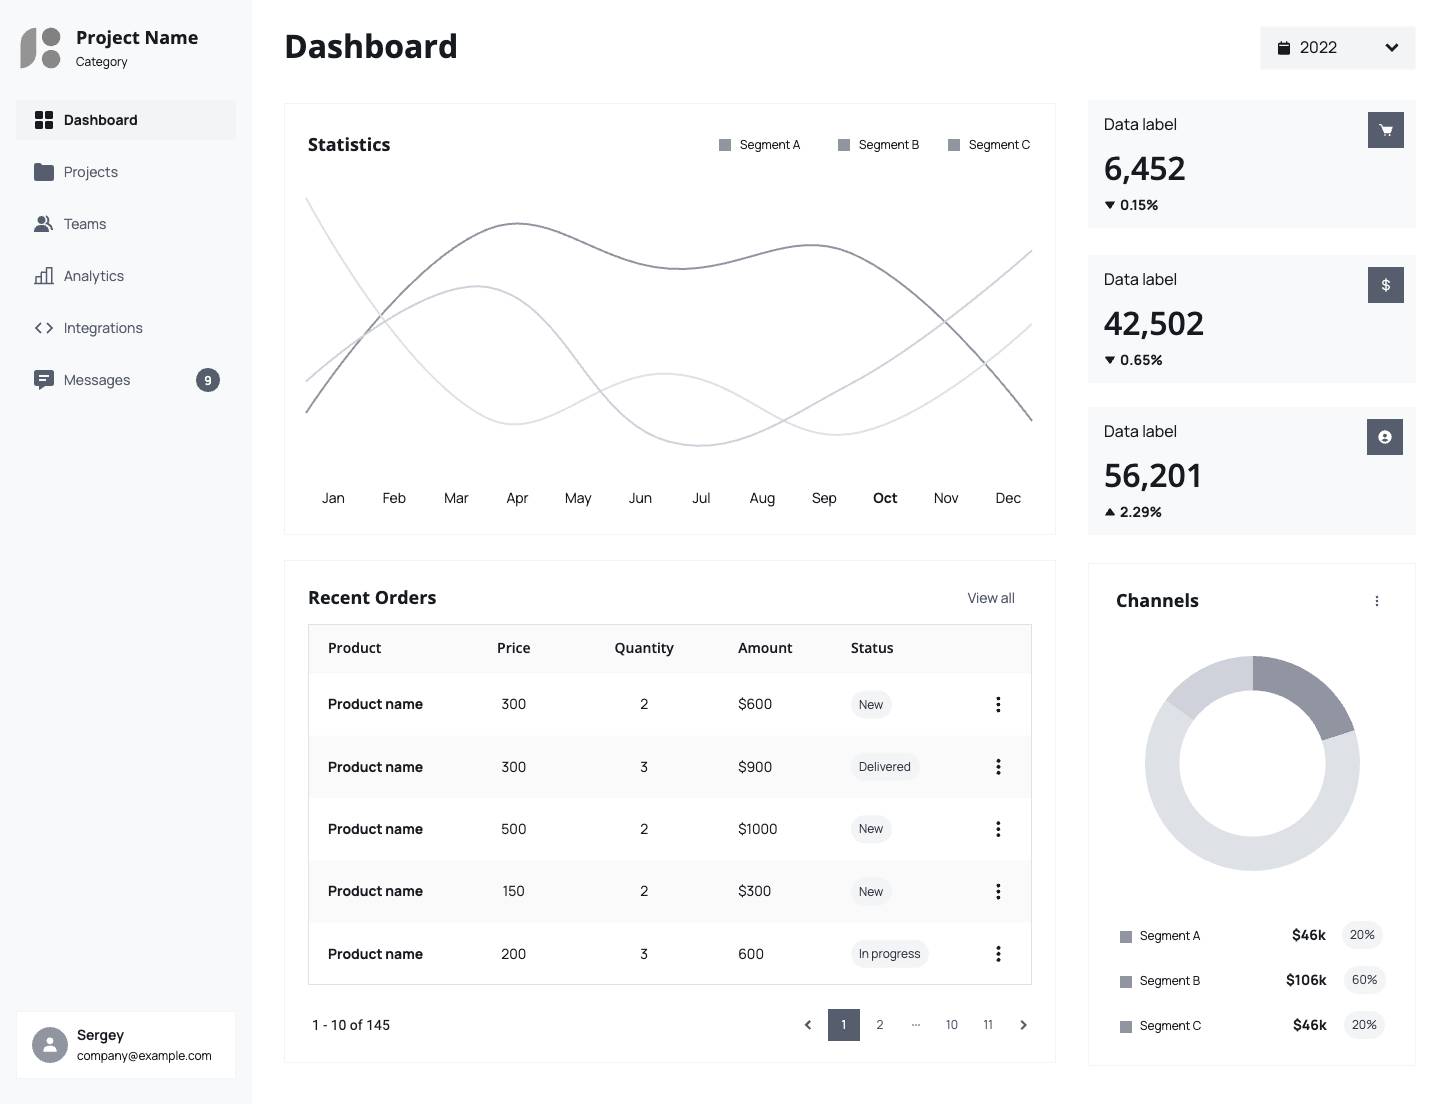
Task: Click the Segment A color swatch in Channels
Action: [1126, 937]
